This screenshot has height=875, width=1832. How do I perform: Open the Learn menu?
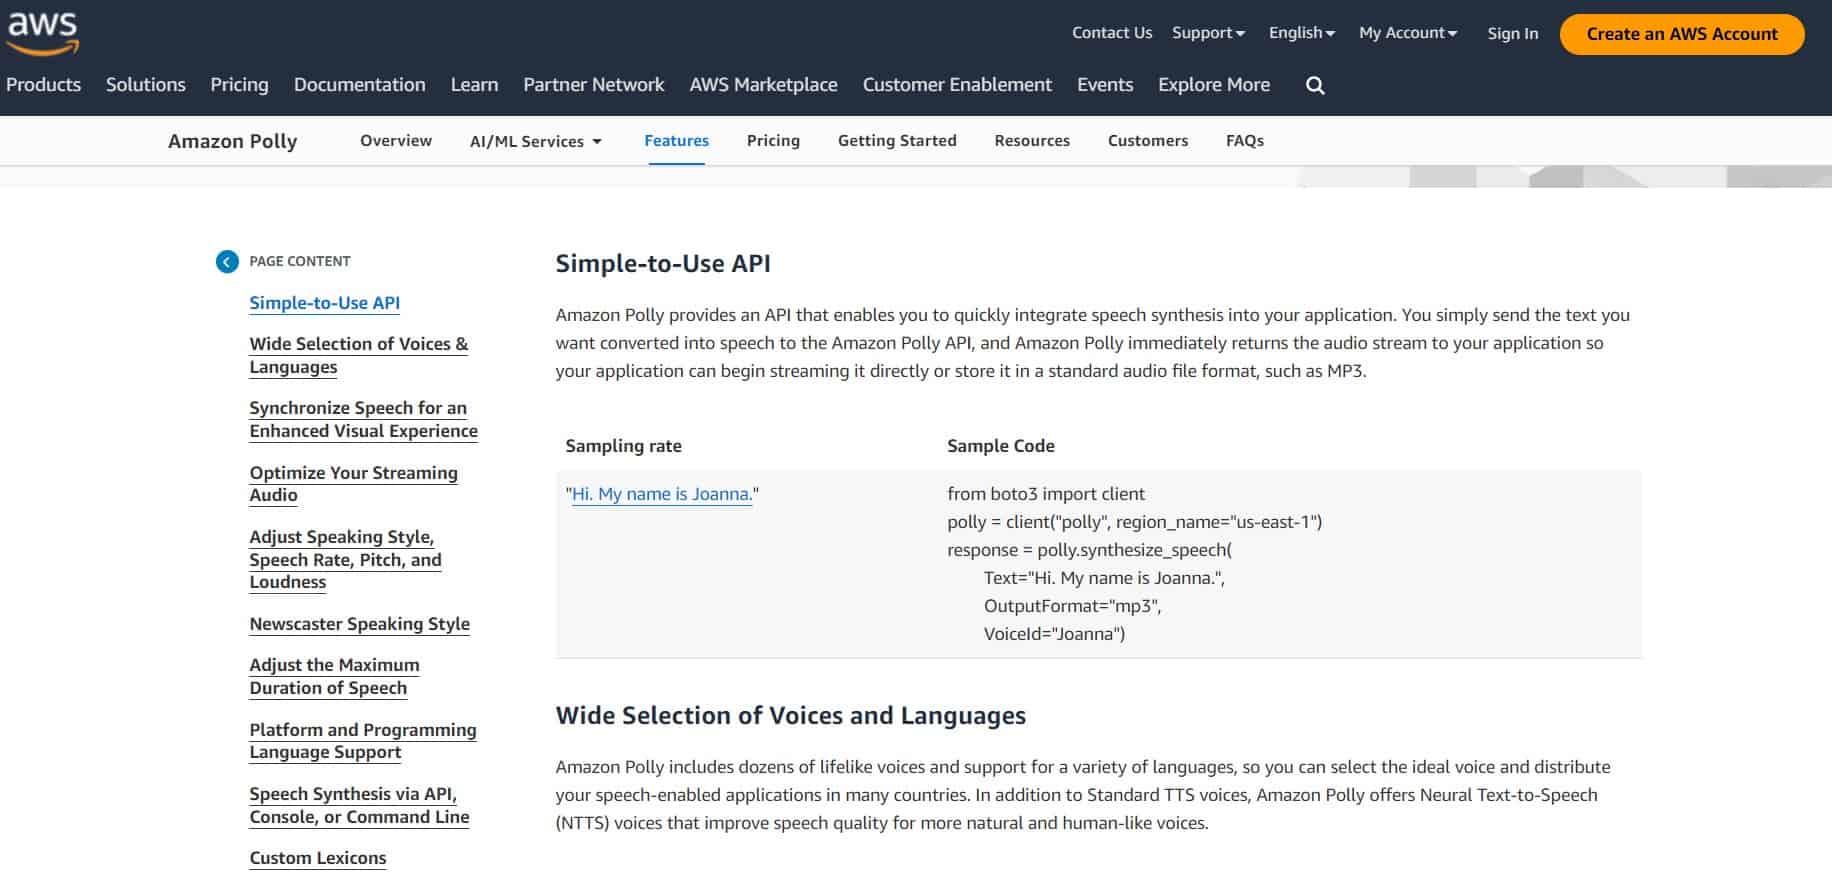(474, 85)
